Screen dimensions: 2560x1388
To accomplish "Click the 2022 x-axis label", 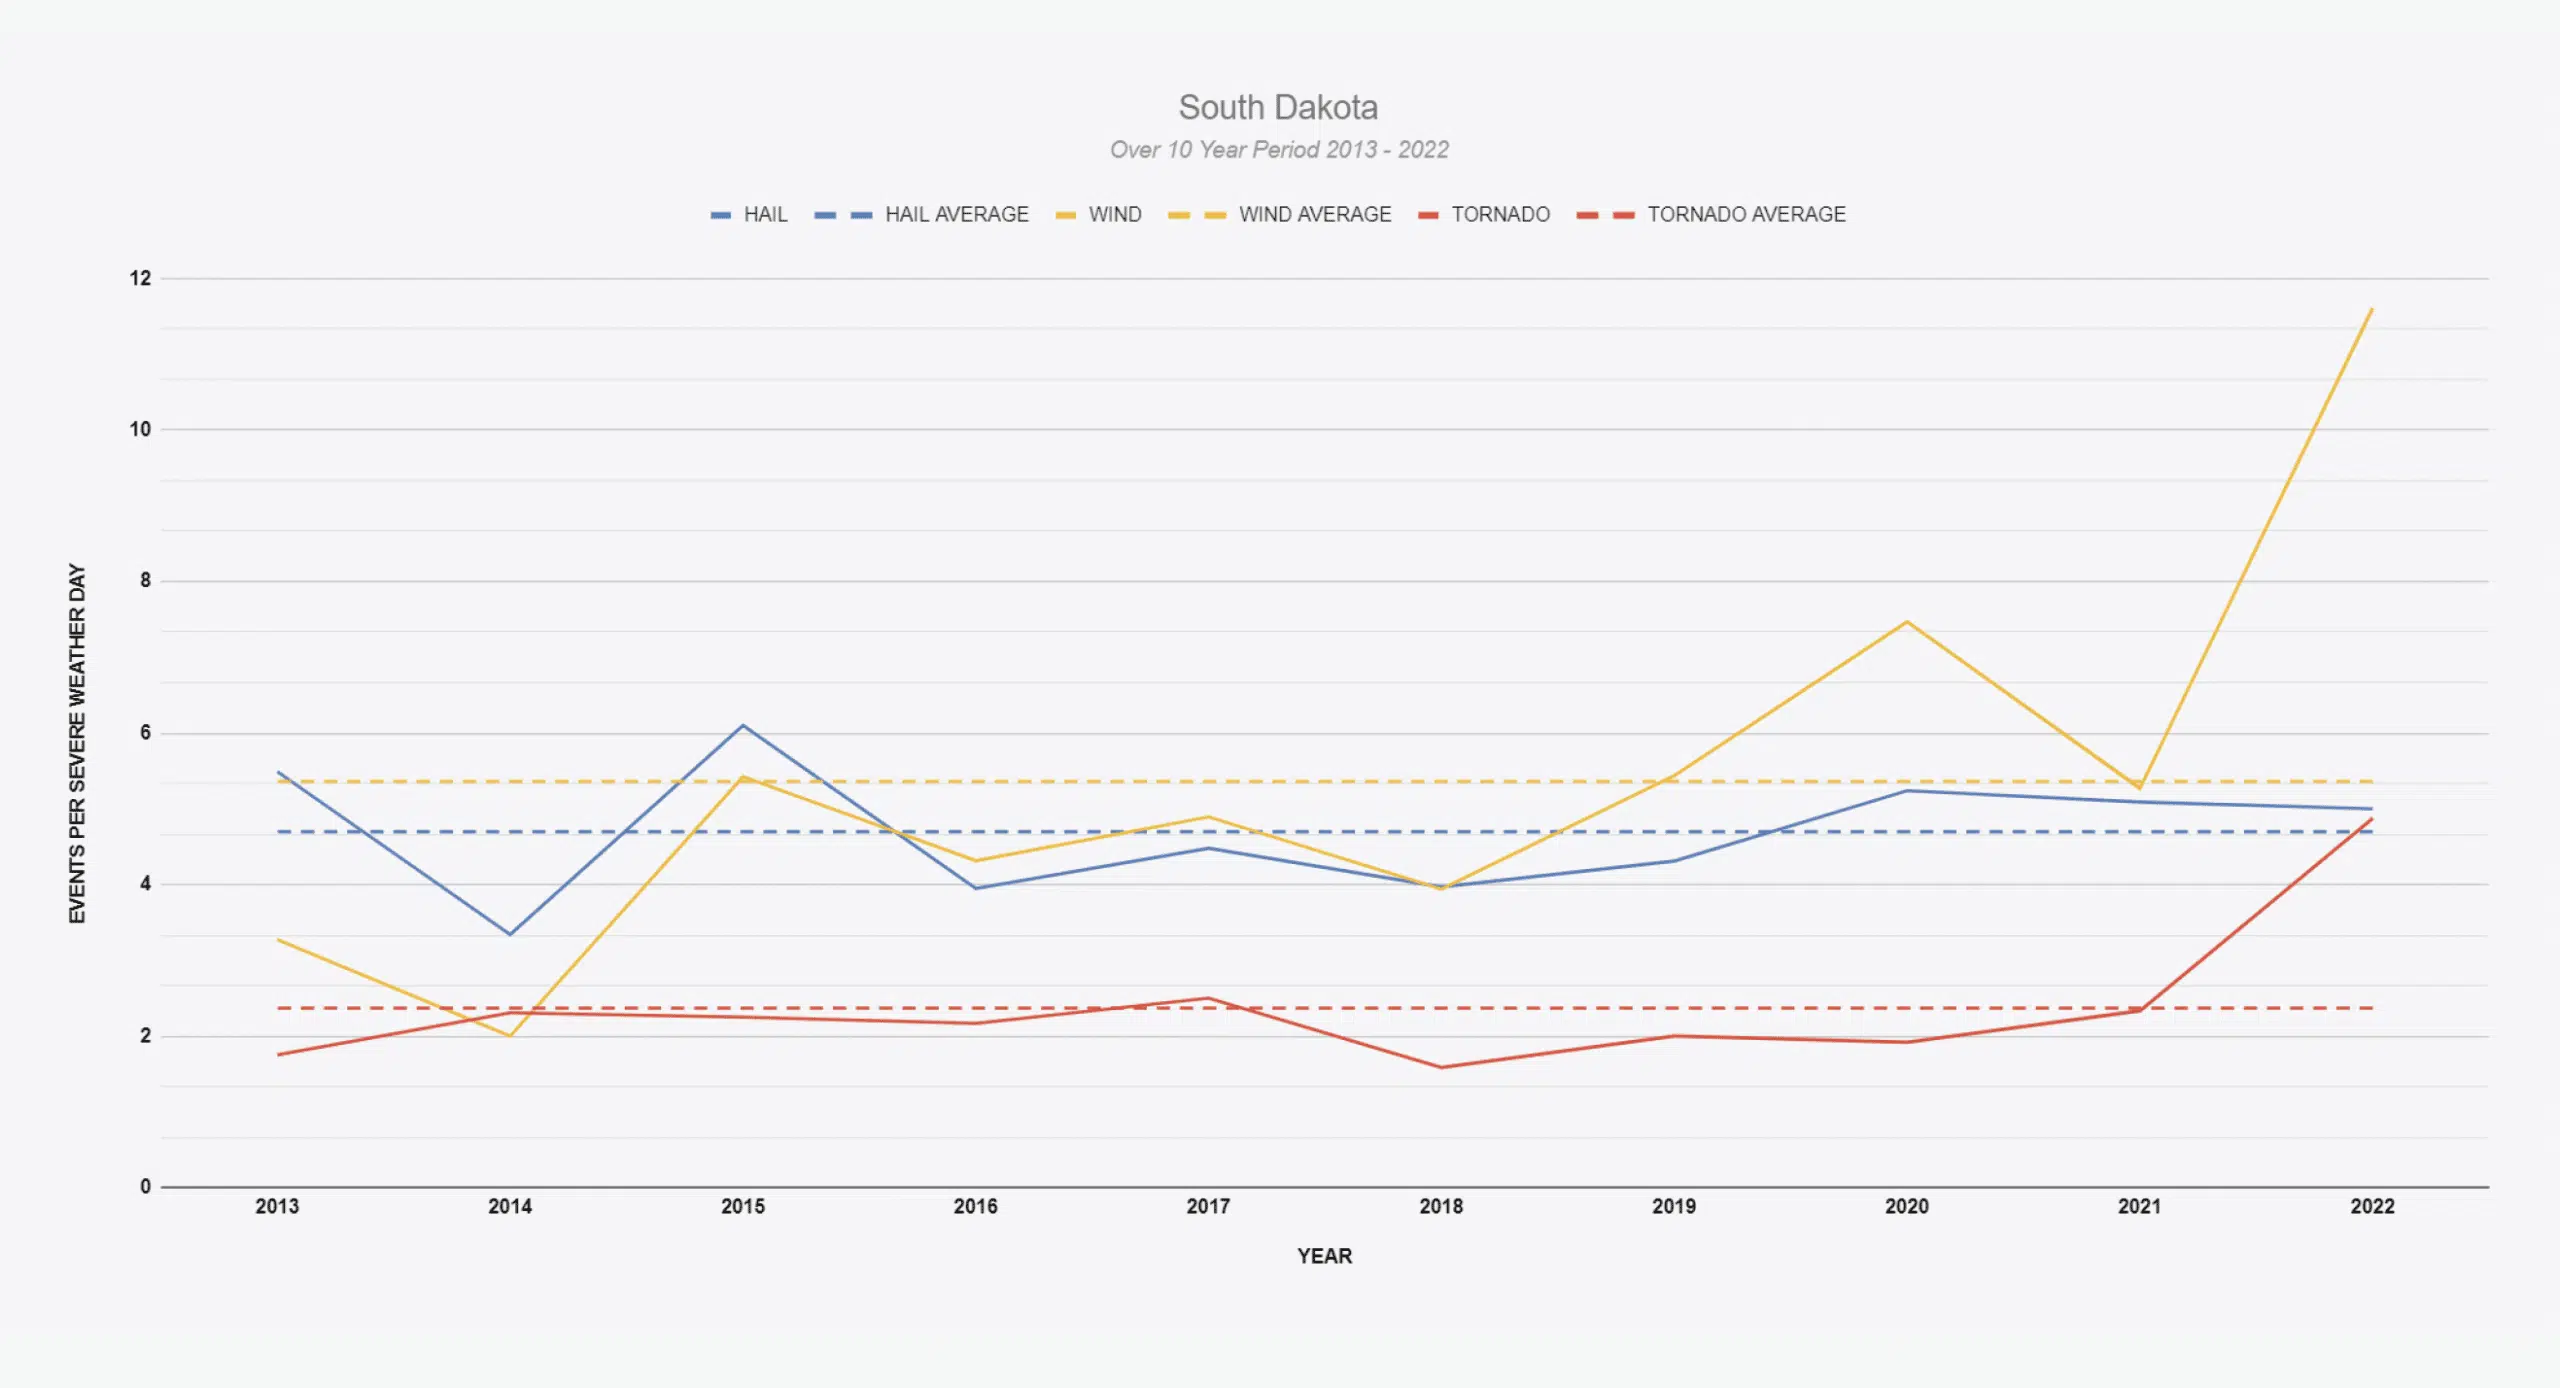I will click(x=2371, y=1207).
